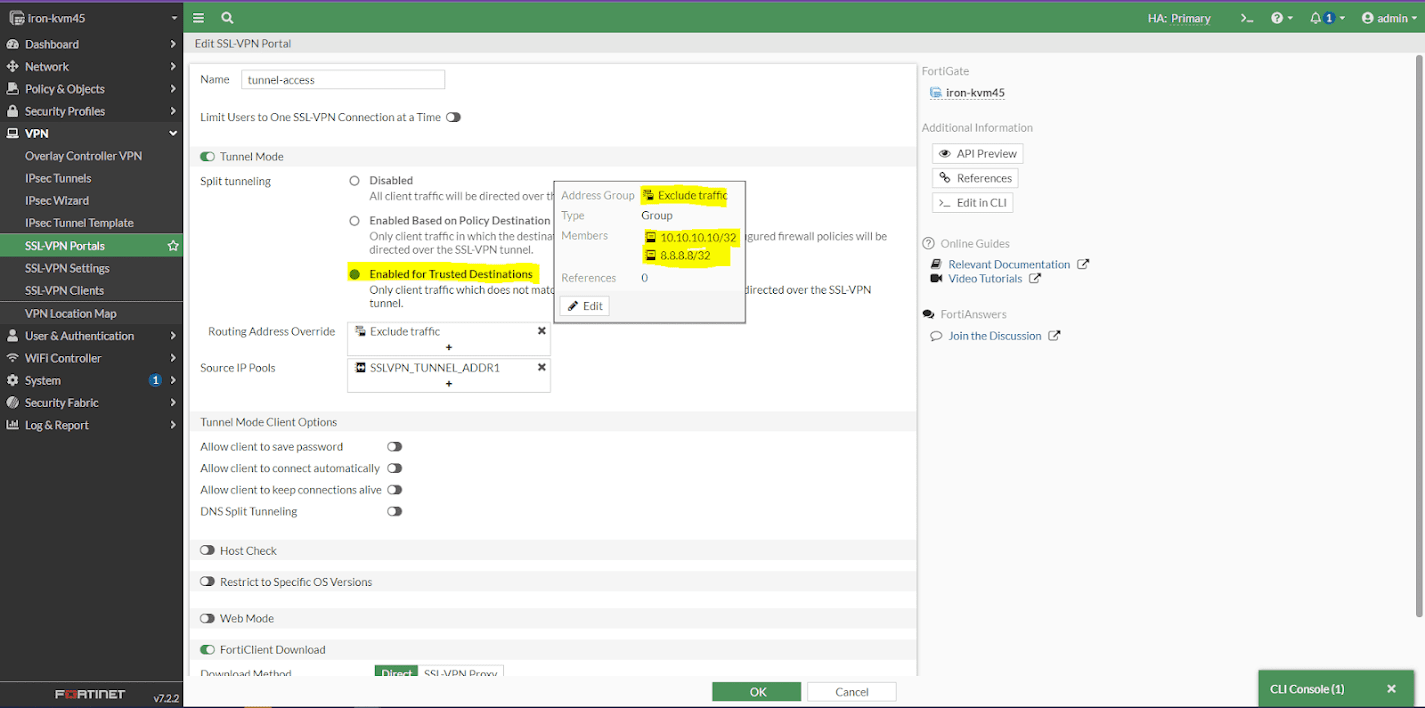Image resolution: width=1425 pixels, height=708 pixels.
Task: Click the API Preview button
Action: tap(978, 153)
